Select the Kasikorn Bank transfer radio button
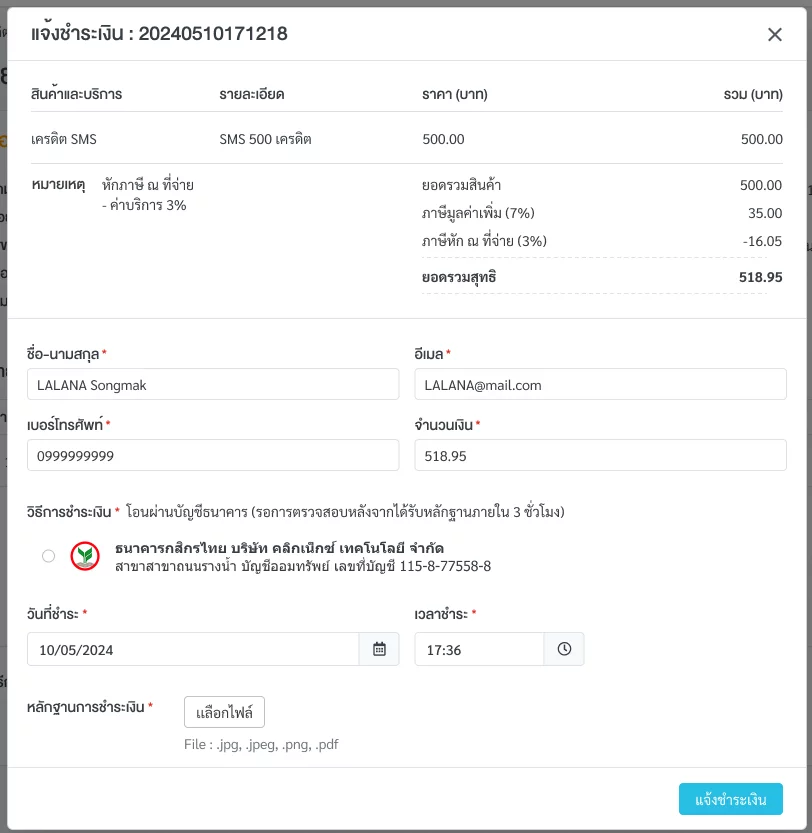Viewport: 812px width, 833px height. tap(48, 556)
